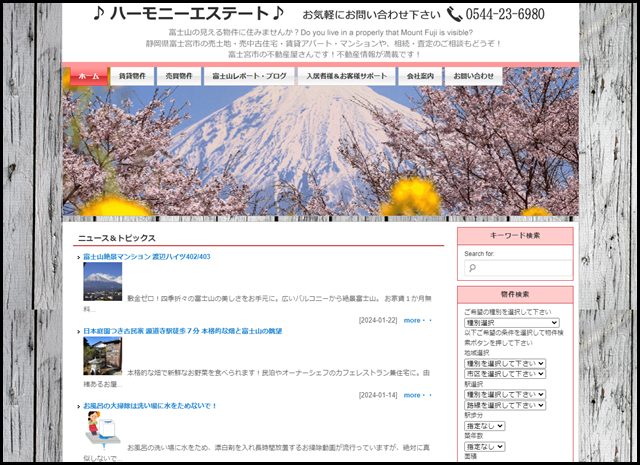This screenshot has width=640, height=465.
Task: Click the 物件検索 panel header
Action: tap(515, 294)
